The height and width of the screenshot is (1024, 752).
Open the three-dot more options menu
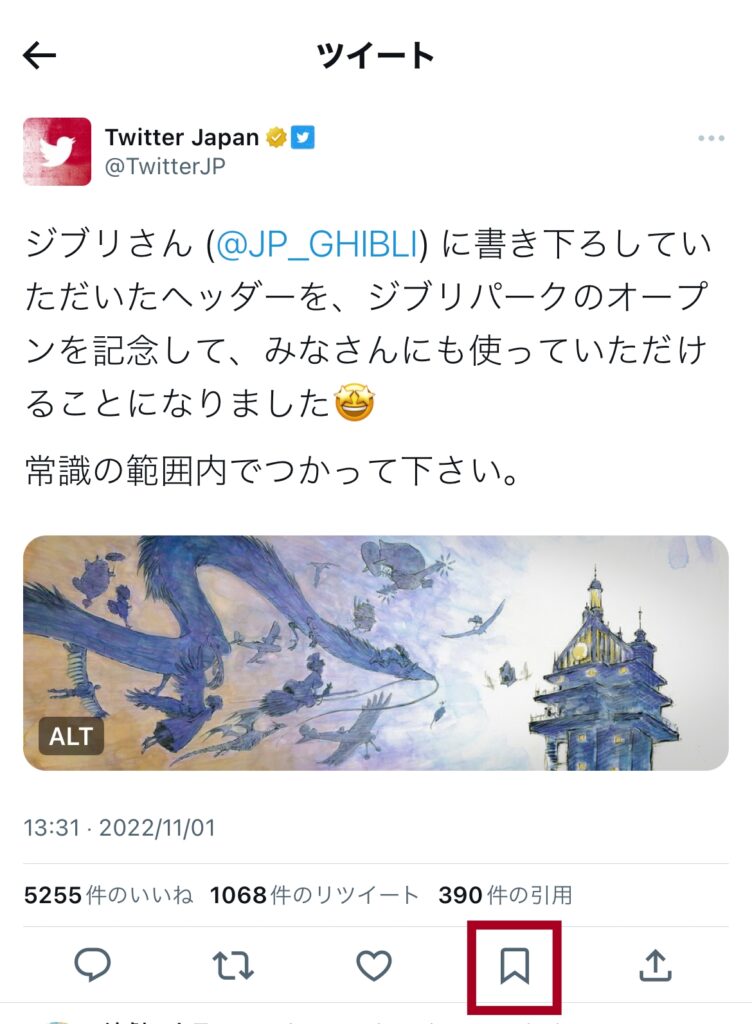tap(711, 138)
